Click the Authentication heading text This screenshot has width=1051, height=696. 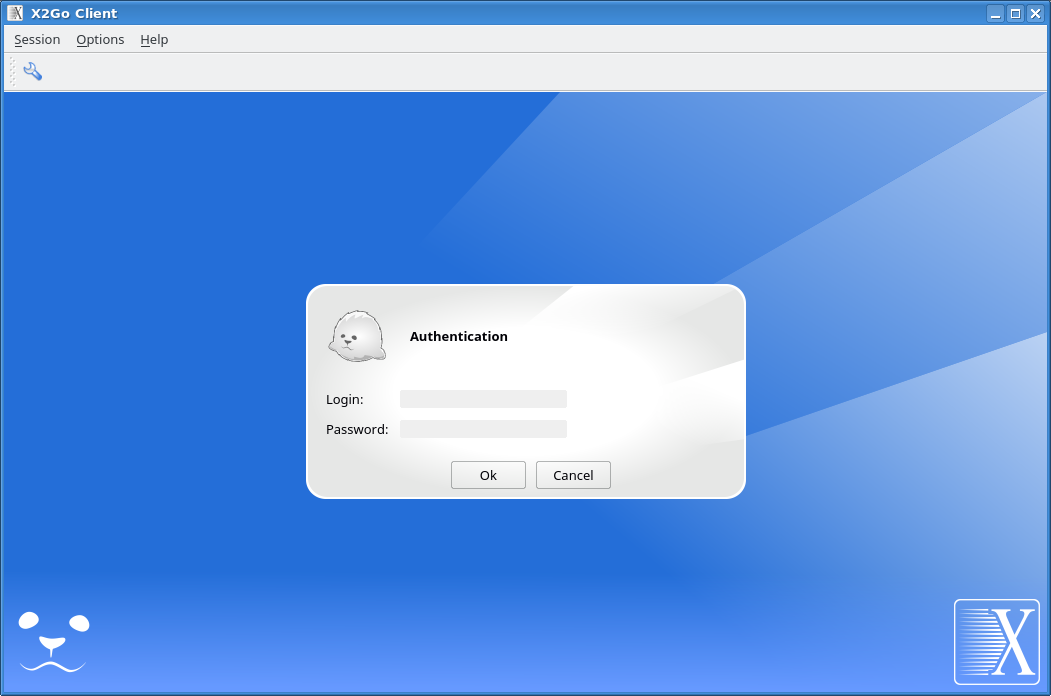[x=458, y=337]
